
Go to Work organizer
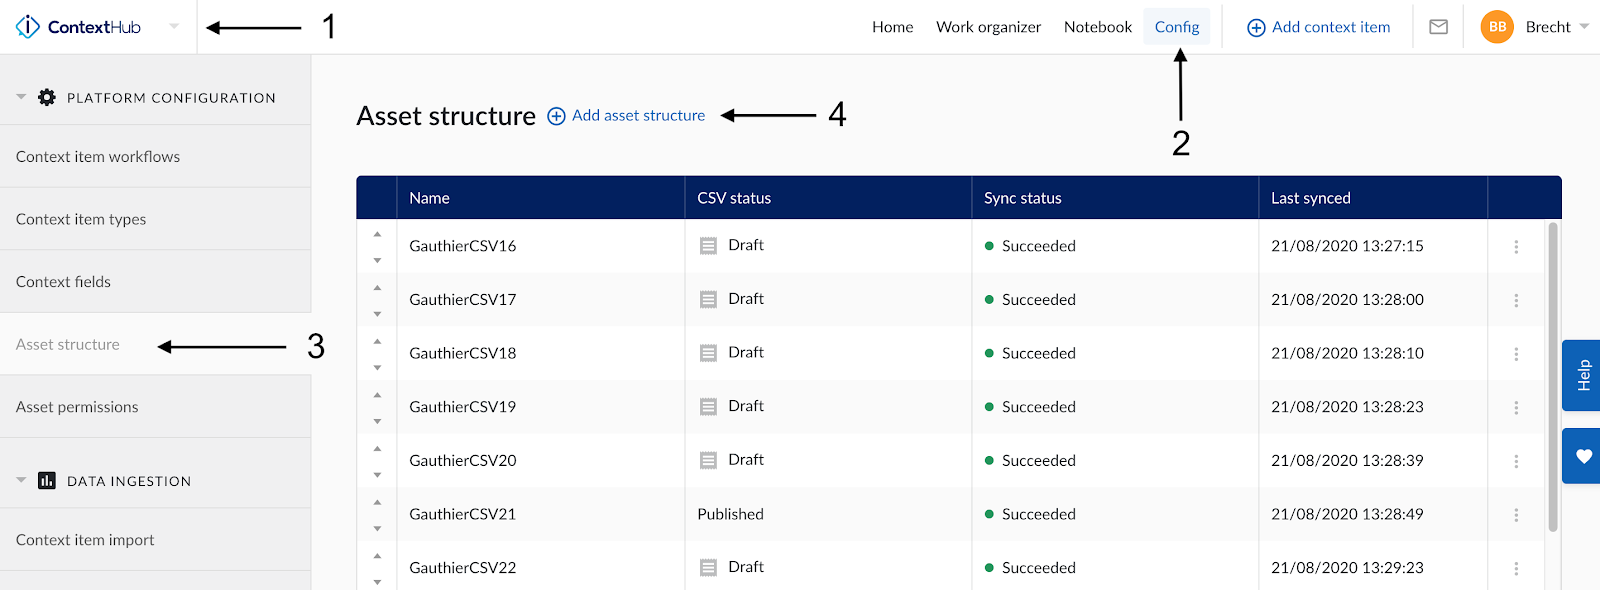(988, 27)
